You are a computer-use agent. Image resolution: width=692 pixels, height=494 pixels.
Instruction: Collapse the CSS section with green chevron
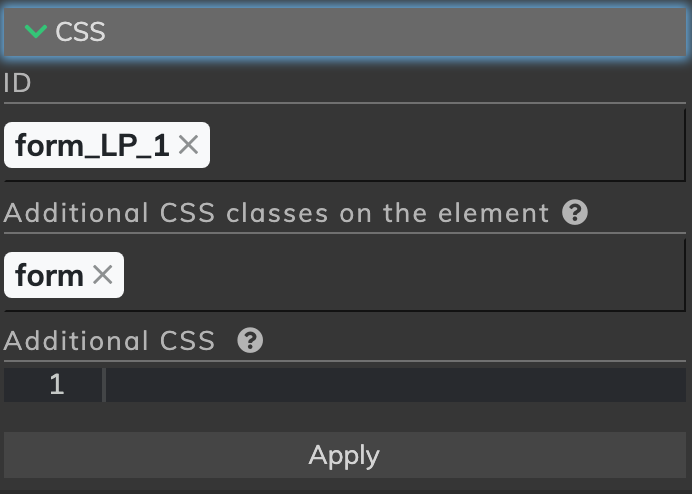coord(36,31)
